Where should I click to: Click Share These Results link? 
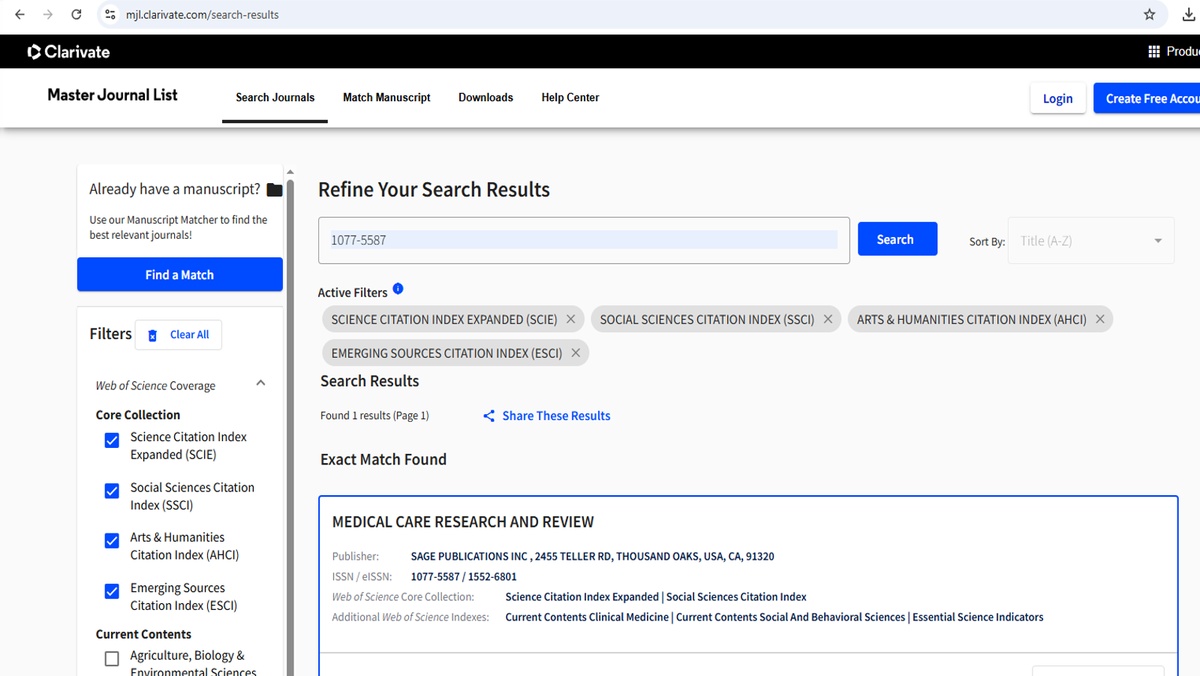556,416
